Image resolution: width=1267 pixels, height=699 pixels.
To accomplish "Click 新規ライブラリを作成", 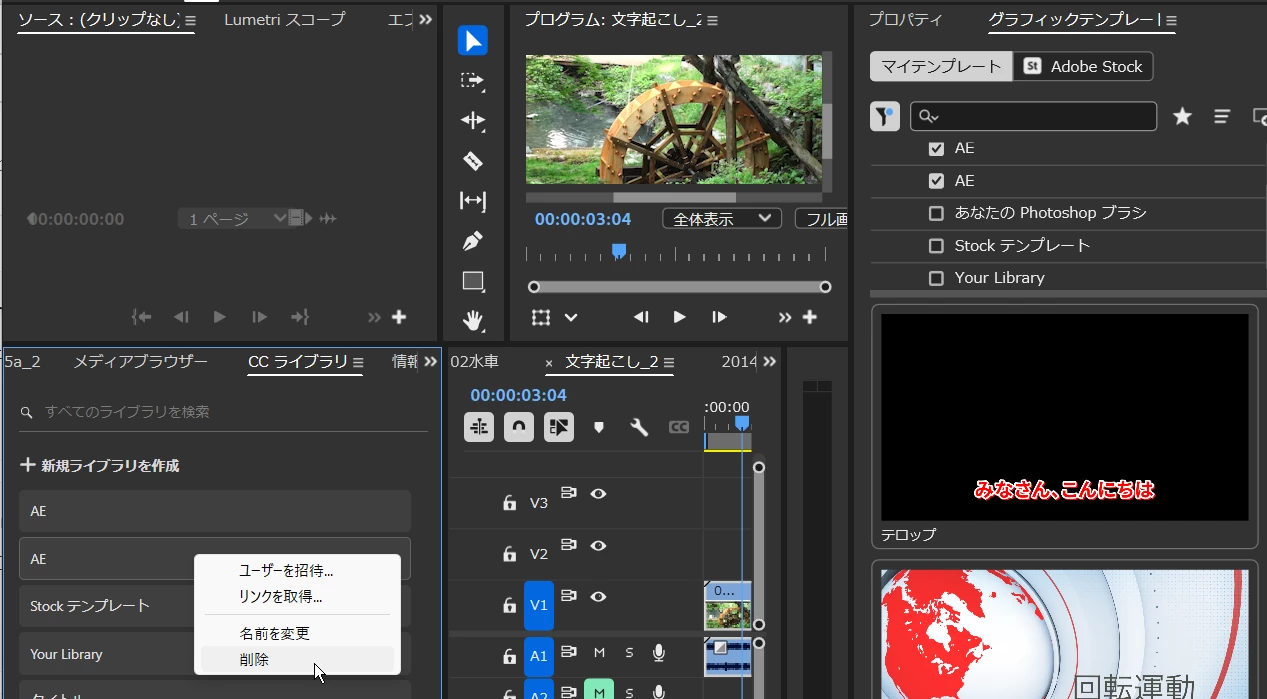I will click(x=100, y=465).
